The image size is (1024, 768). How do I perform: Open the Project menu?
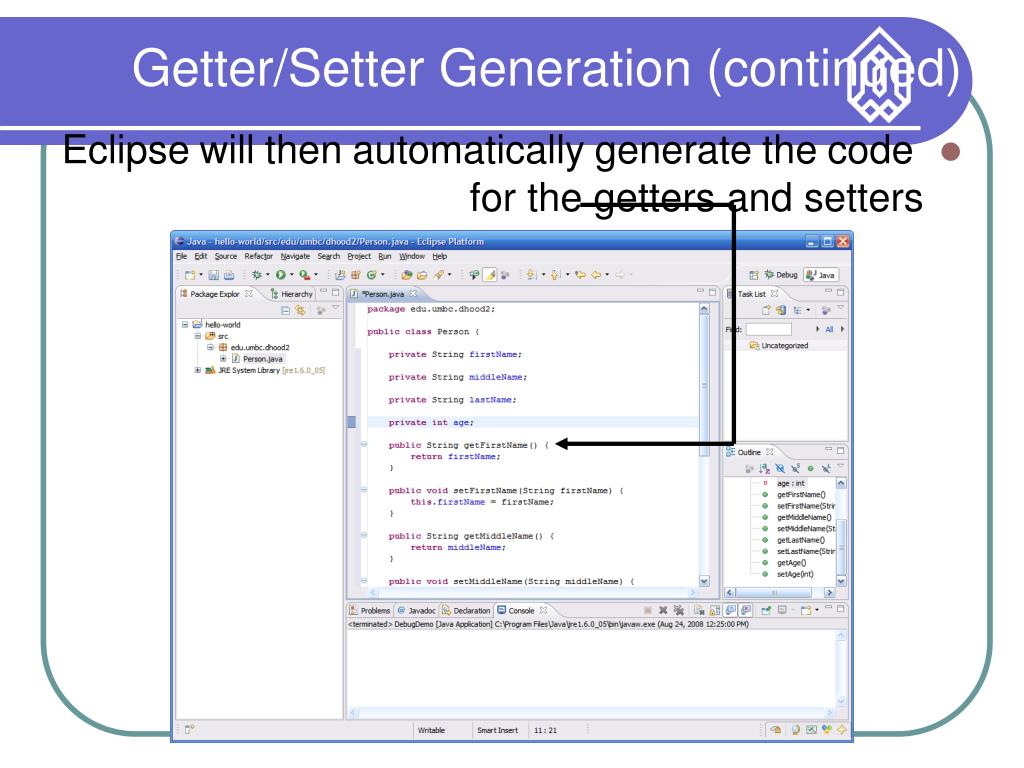[359, 257]
